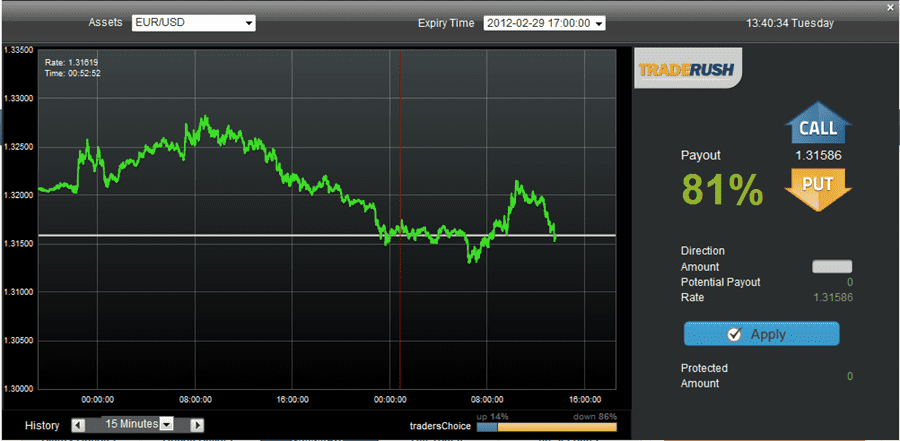Viewport: 900px width, 441px height.
Task: Click the orange PUT arrow
Action: (818, 188)
